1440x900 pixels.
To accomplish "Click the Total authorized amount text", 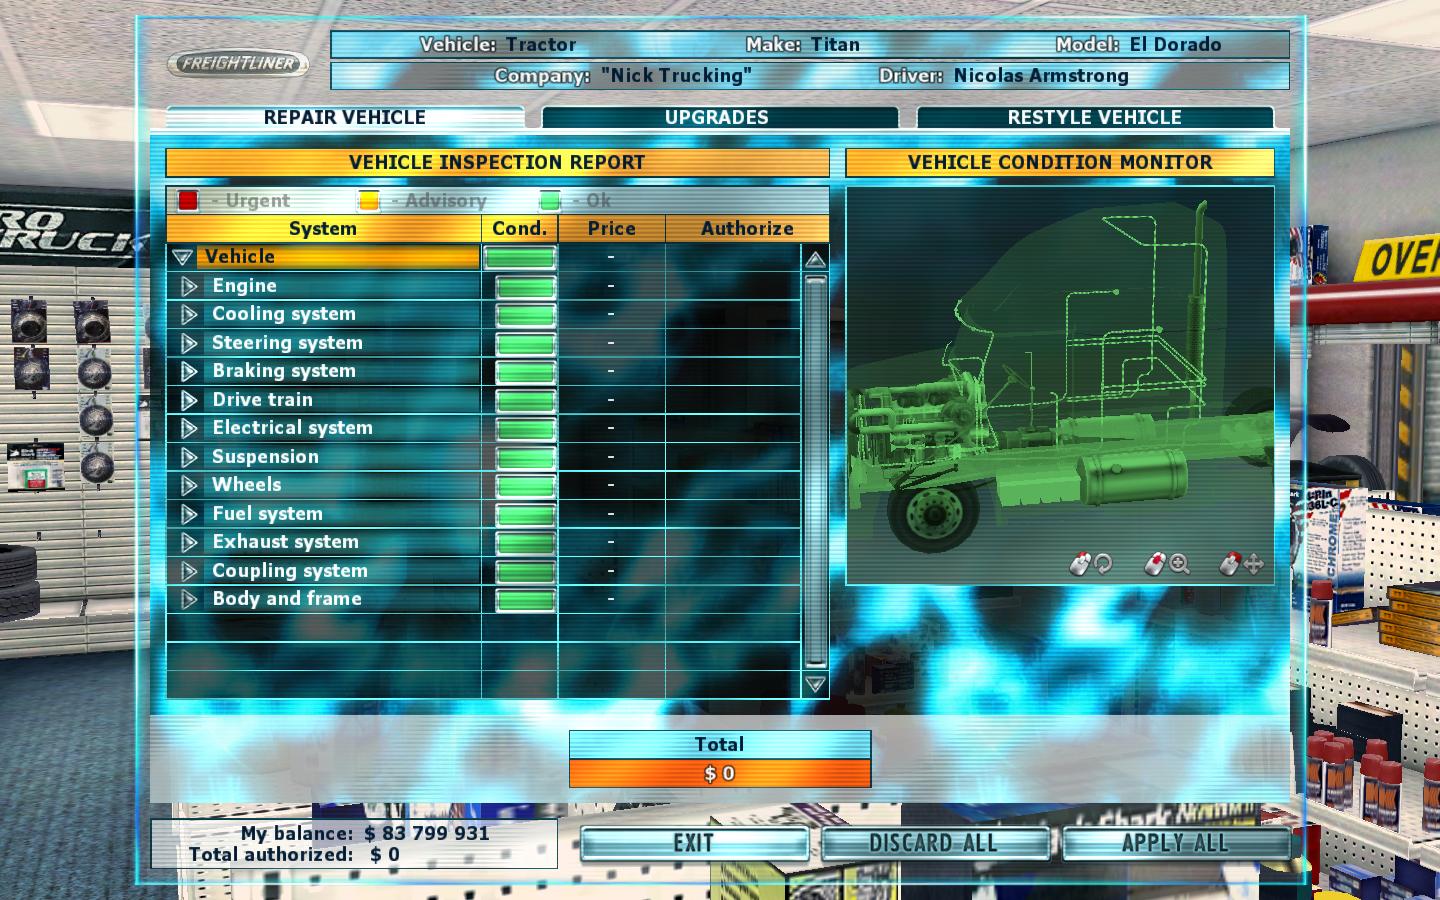I will [385, 855].
